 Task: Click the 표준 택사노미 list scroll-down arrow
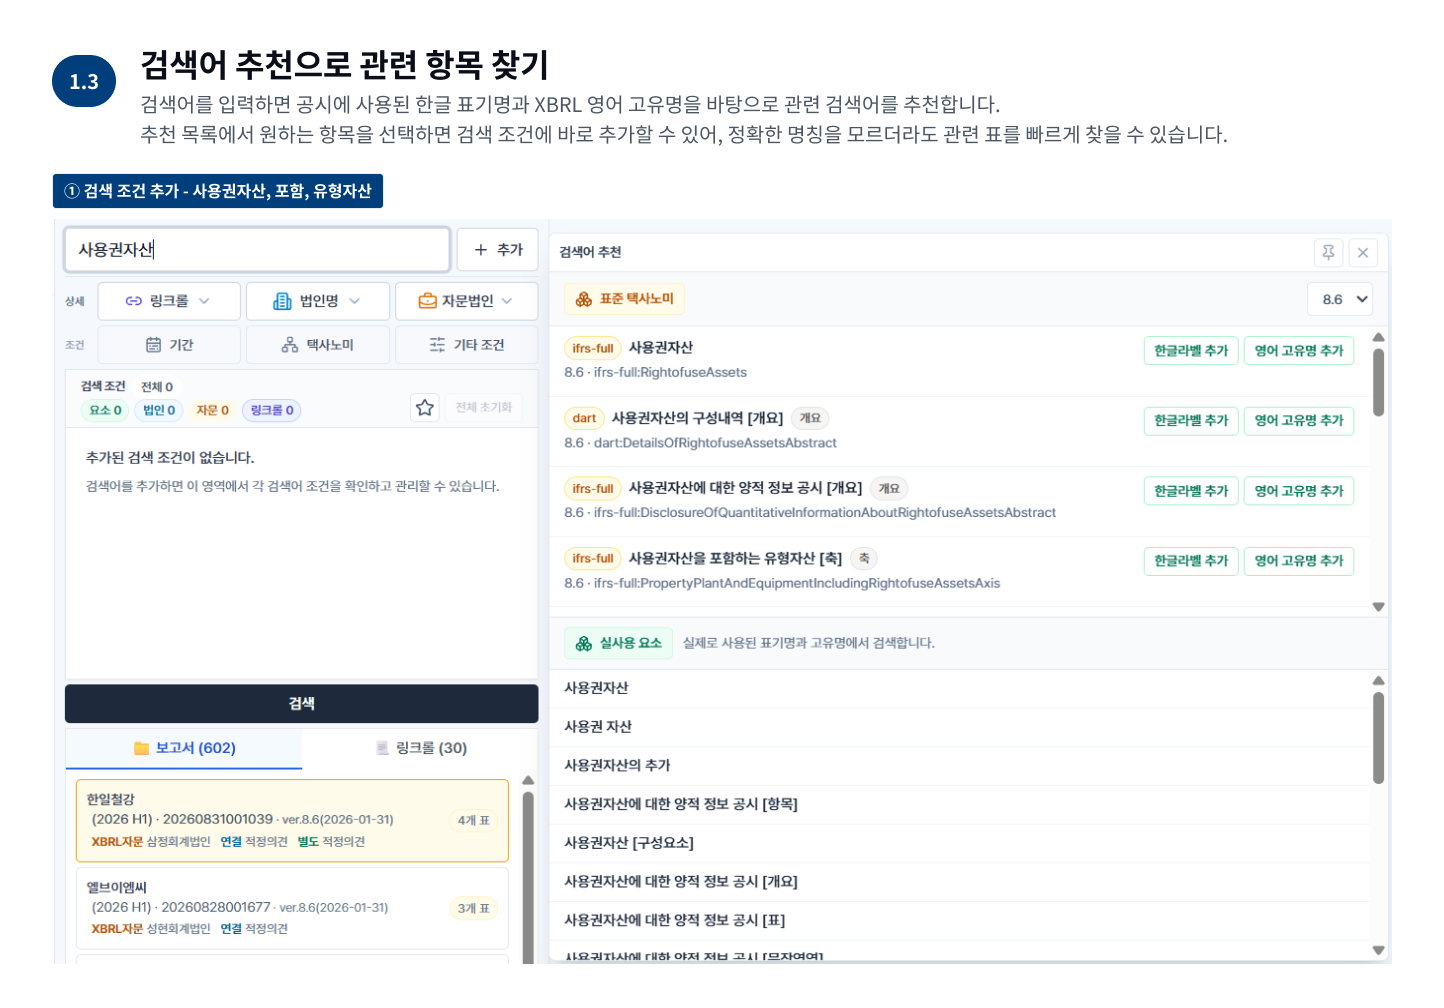(1378, 607)
